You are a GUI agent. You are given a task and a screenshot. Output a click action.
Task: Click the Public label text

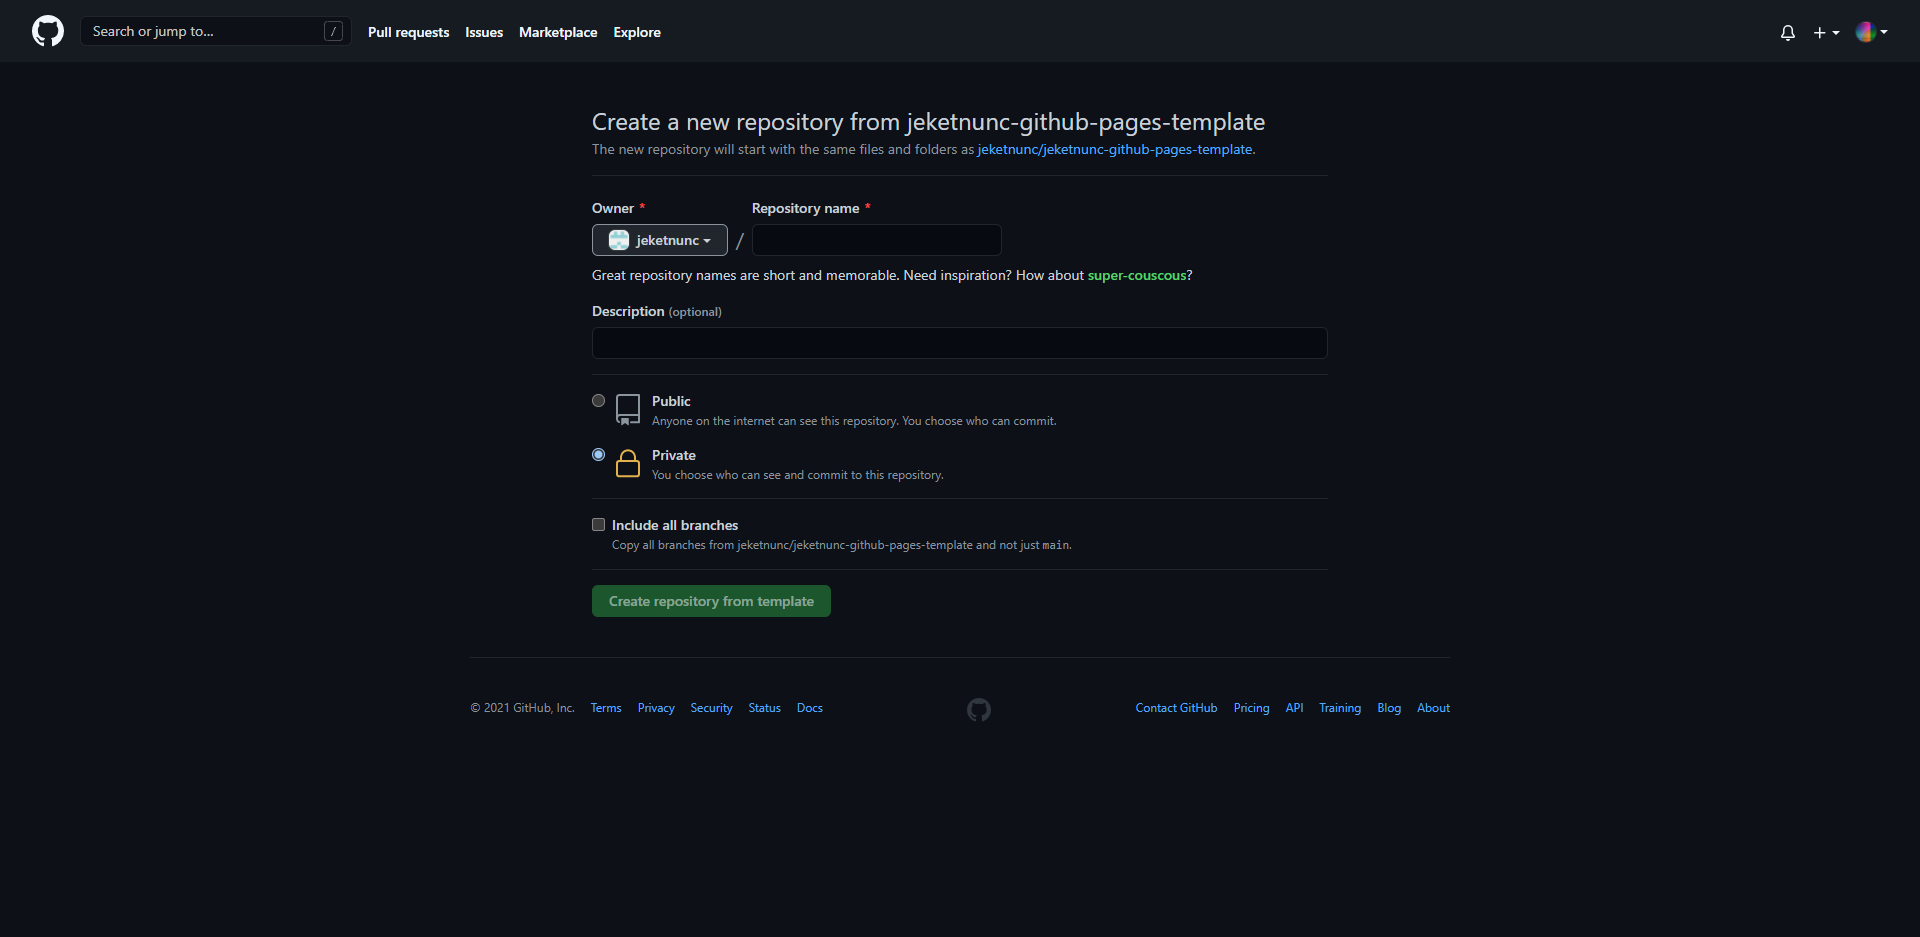click(671, 401)
